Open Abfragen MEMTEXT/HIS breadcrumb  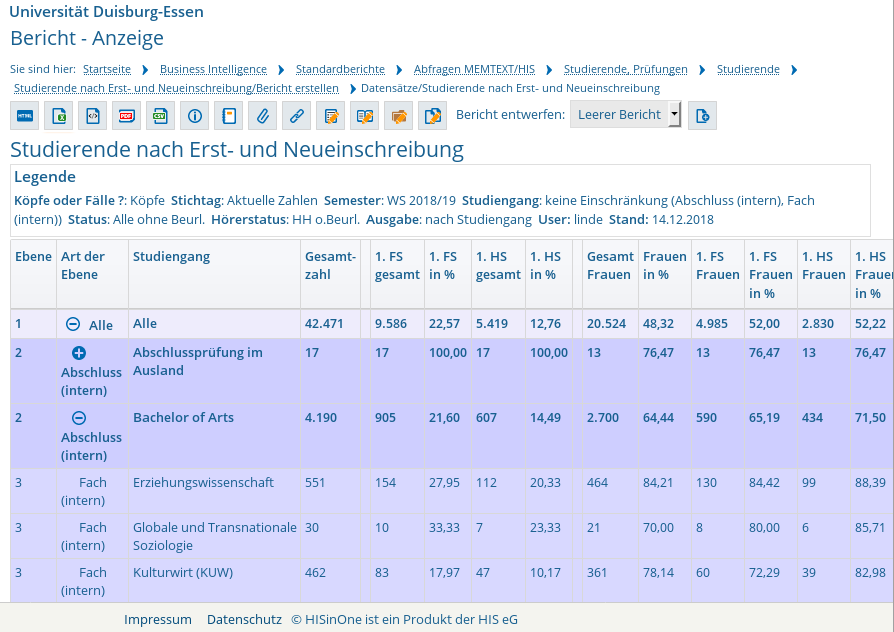pyautogui.click(x=474, y=69)
